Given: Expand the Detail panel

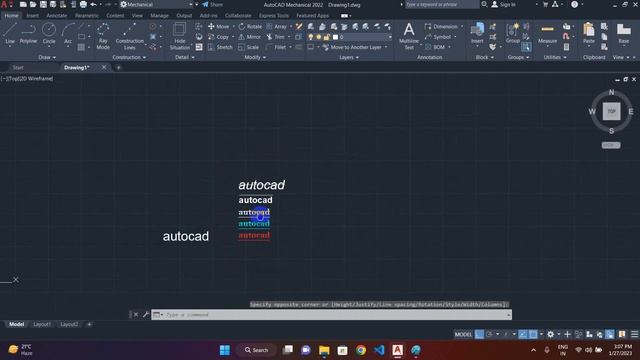Looking at the screenshot, I should click(x=184, y=58).
